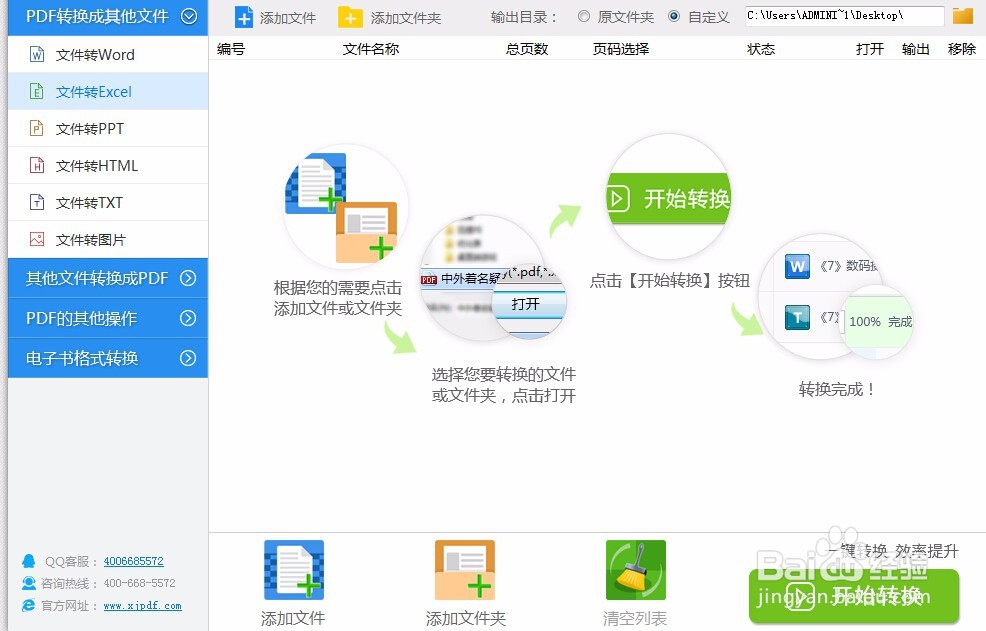Expand the 电子书格式转换 section arrow

(188, 358)
